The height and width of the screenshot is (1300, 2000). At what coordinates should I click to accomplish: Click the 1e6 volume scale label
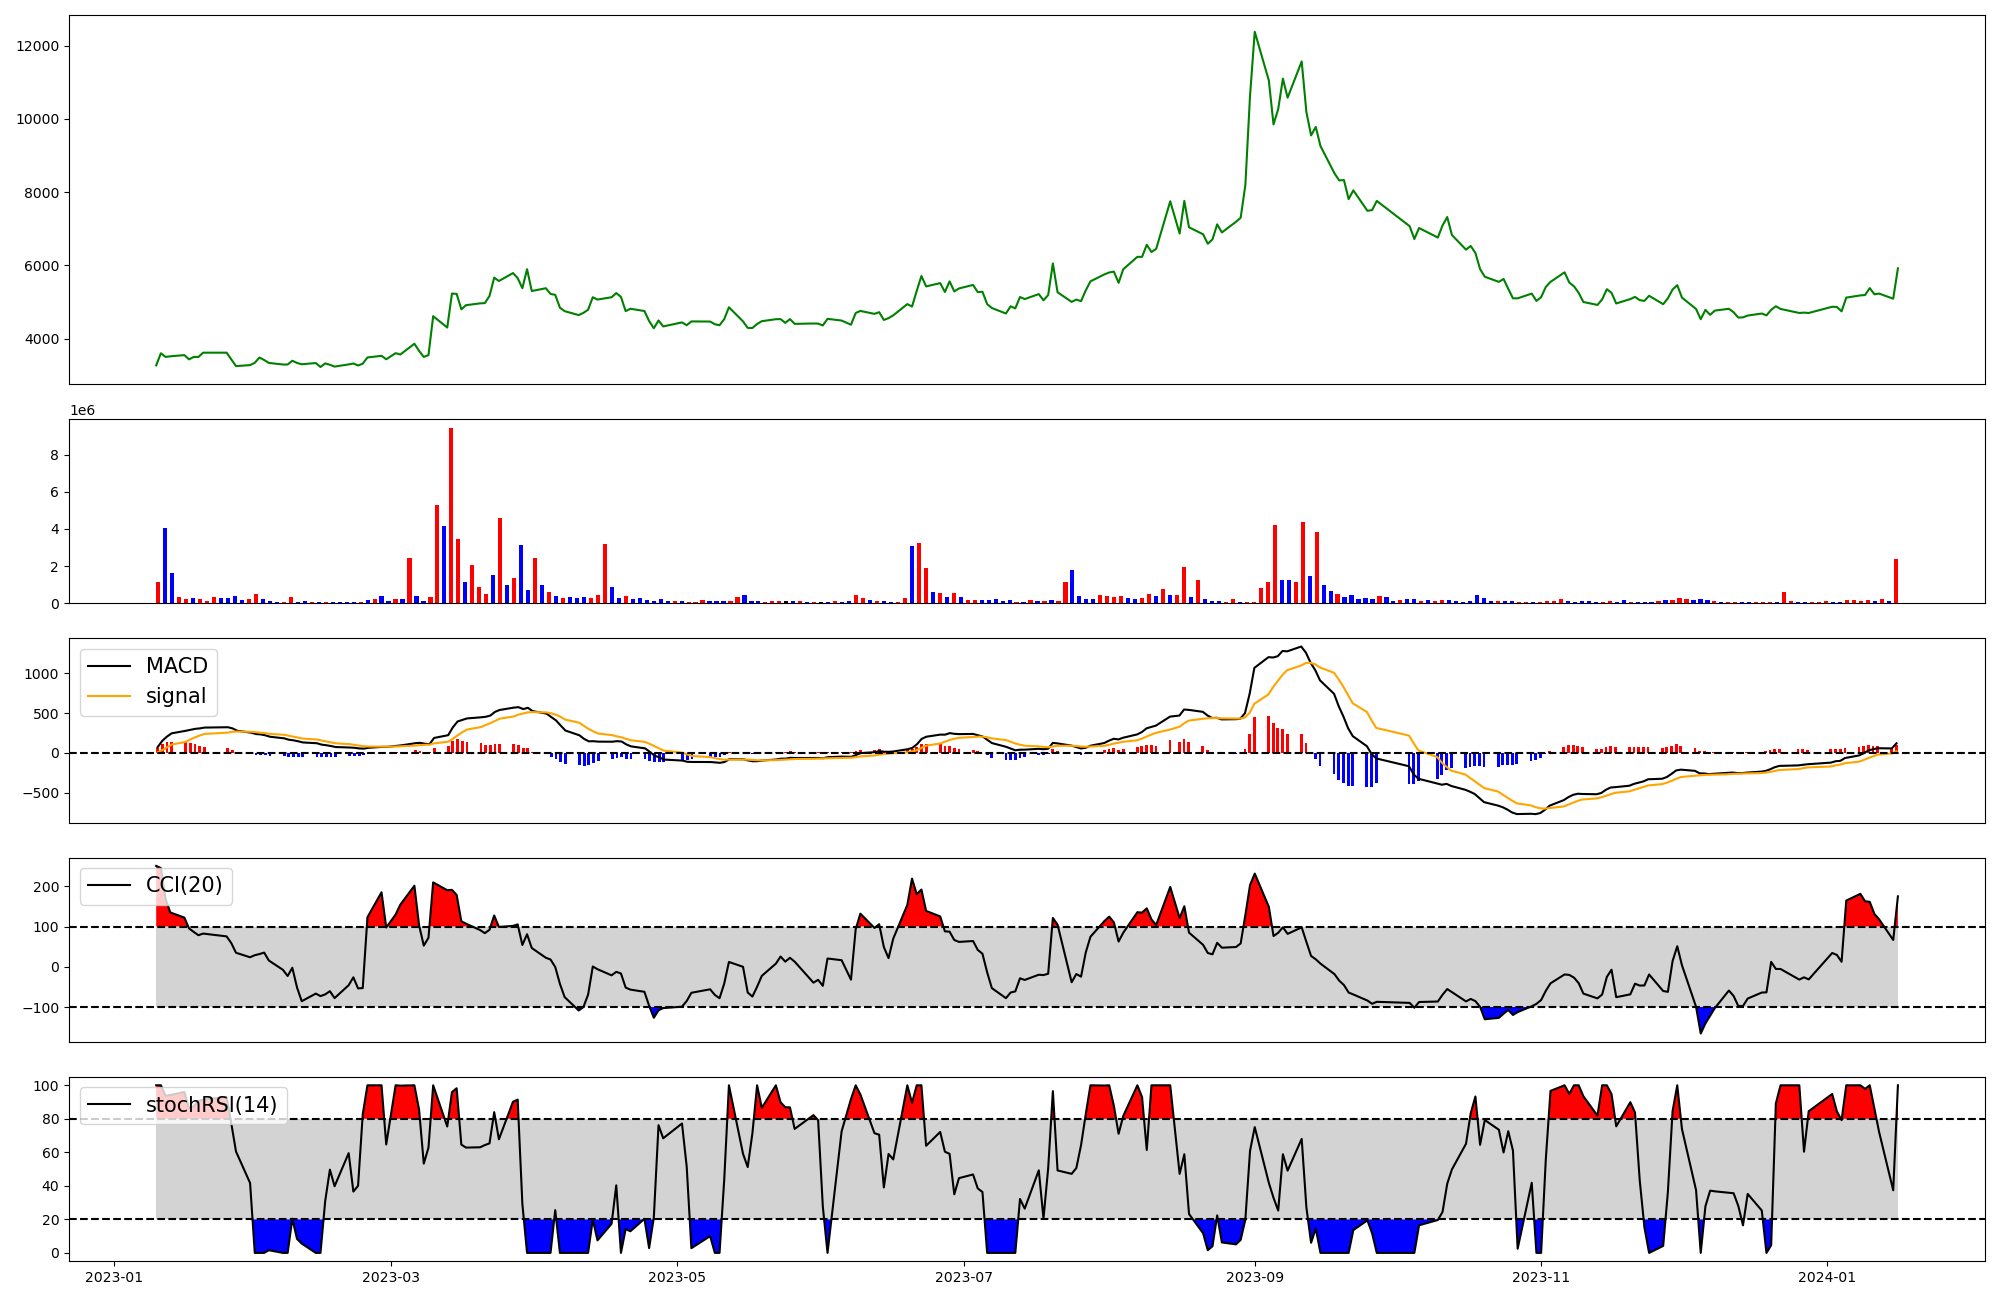82,411
